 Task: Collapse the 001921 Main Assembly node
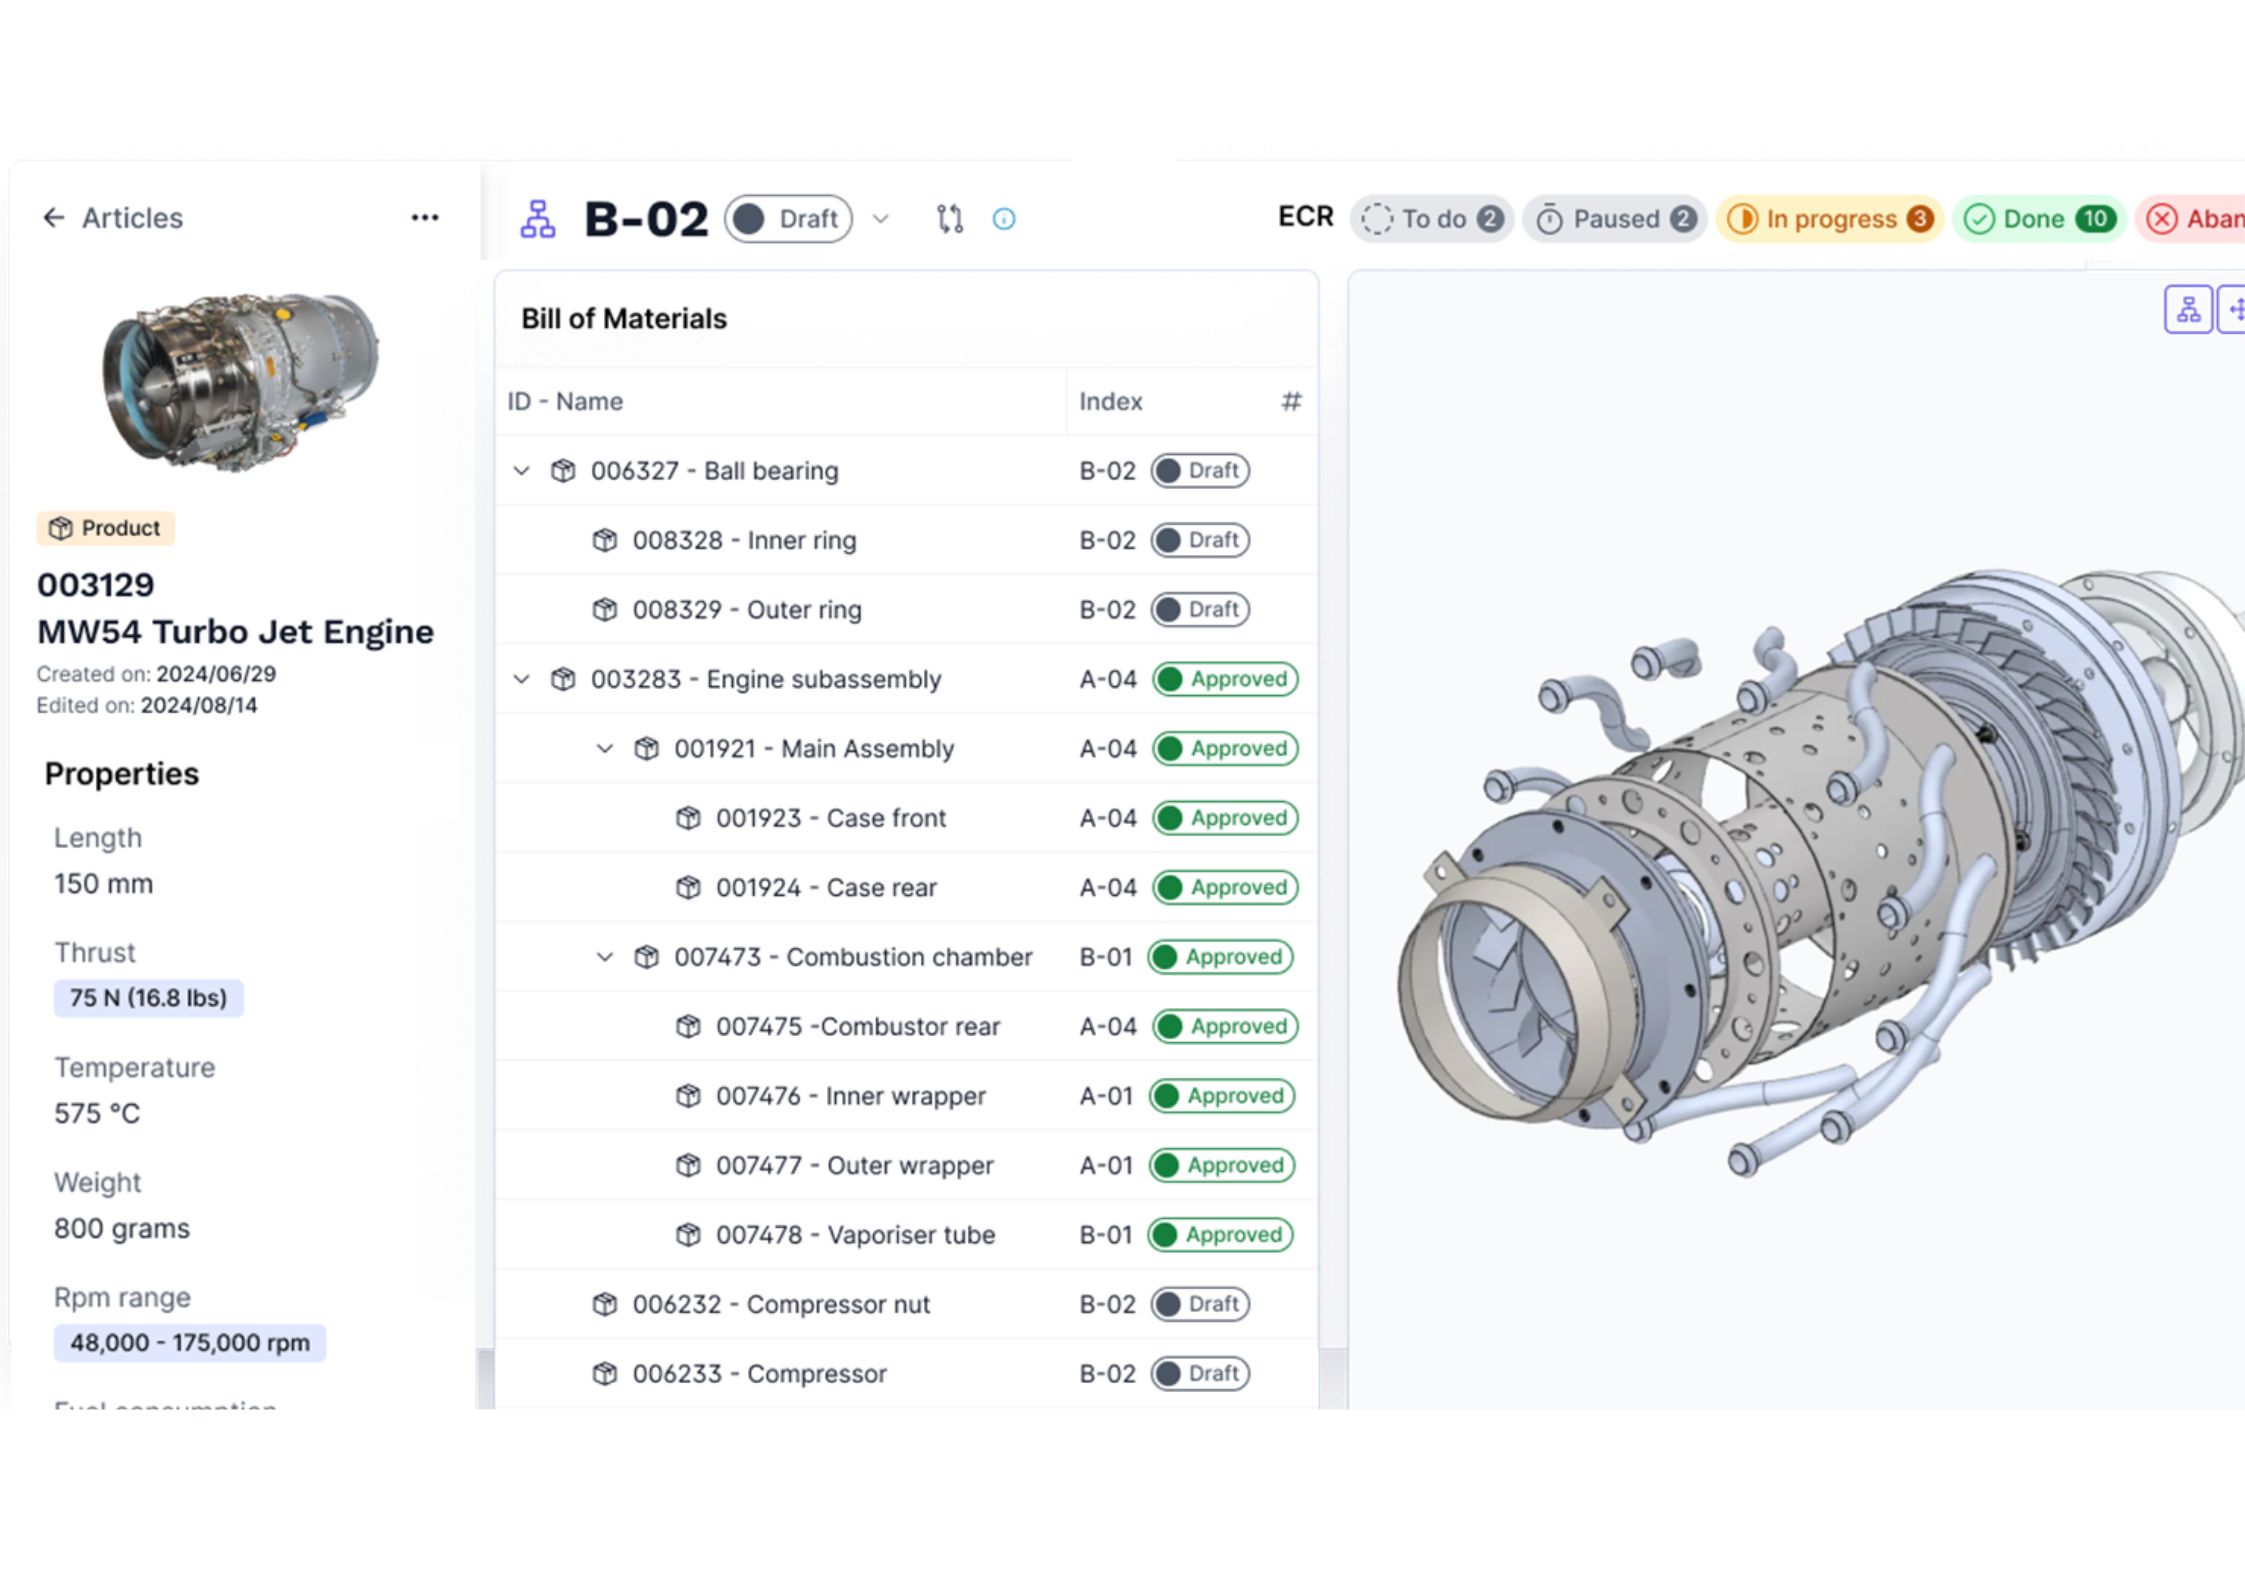(604, 749)
